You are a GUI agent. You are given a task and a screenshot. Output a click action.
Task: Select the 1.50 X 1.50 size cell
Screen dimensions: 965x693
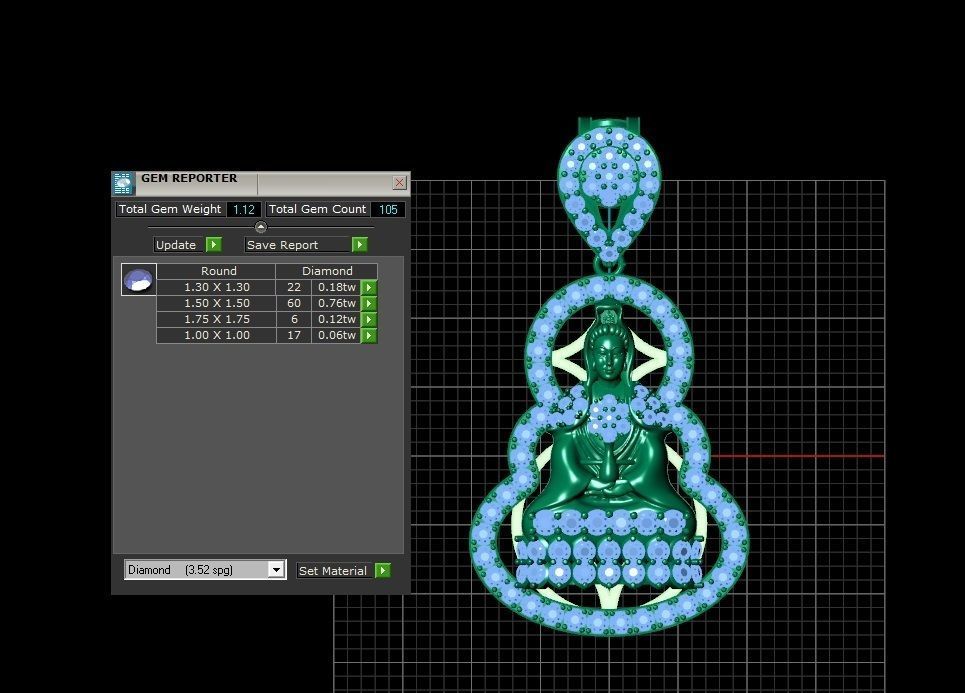point(217,303)
